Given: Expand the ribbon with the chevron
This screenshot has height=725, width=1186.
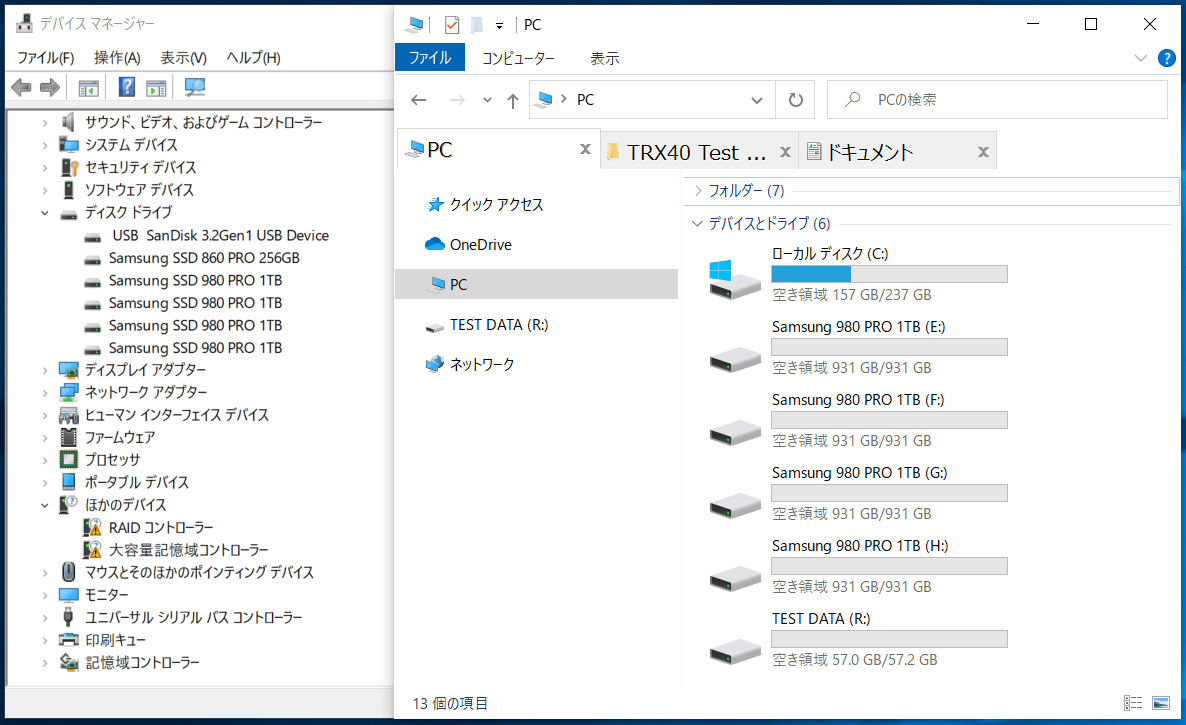Looking at the screenshot, I should point(1141,58).
